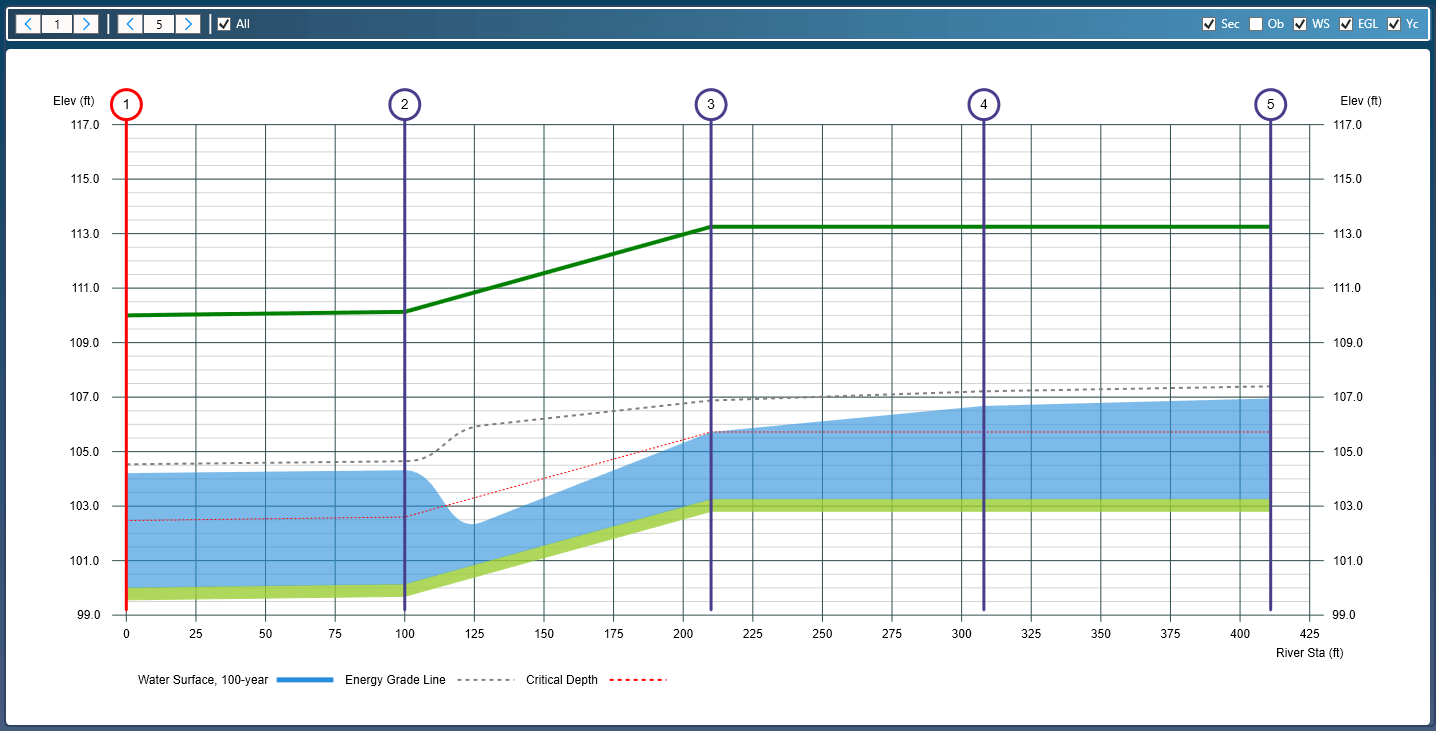Click the forward arrow beside the "5" field

(189, 23)
